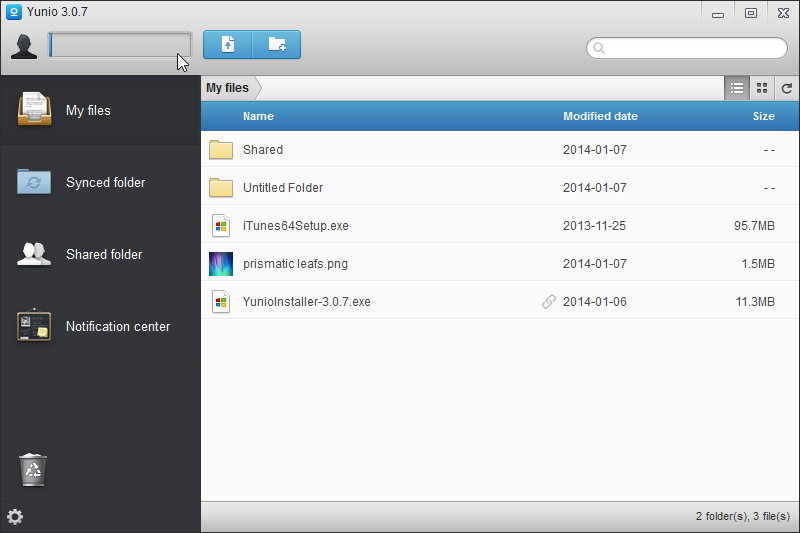Select the prismatic leafs.png thumbnail
Viewport: 800px width, 533px height.
coord(221,264)
